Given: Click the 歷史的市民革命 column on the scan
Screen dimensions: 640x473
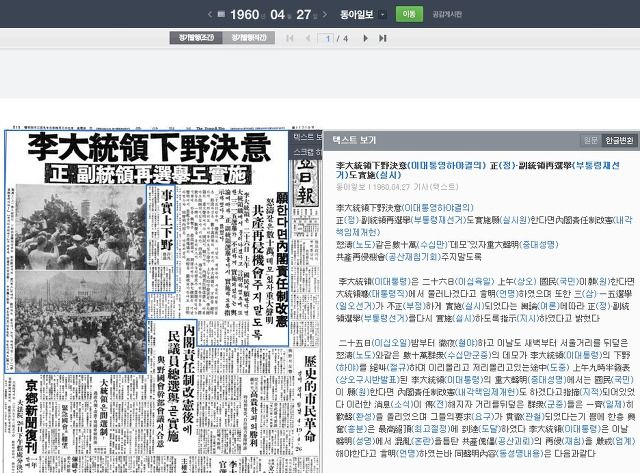Looking at the screenshot, I should (x=310, y=400).
